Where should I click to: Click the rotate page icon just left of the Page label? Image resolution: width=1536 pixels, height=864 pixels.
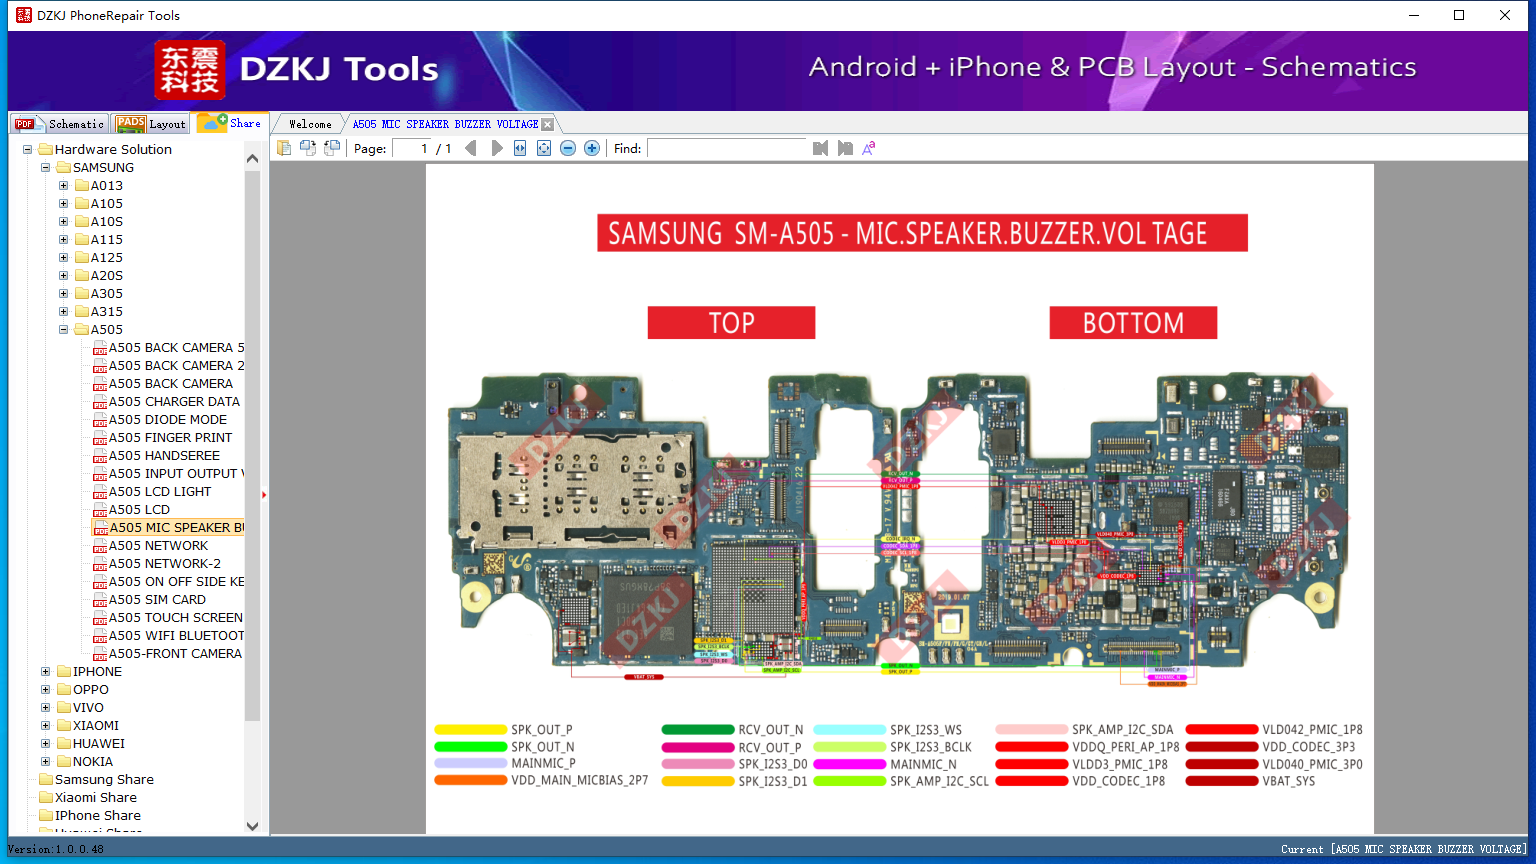[x=332, y=148]
